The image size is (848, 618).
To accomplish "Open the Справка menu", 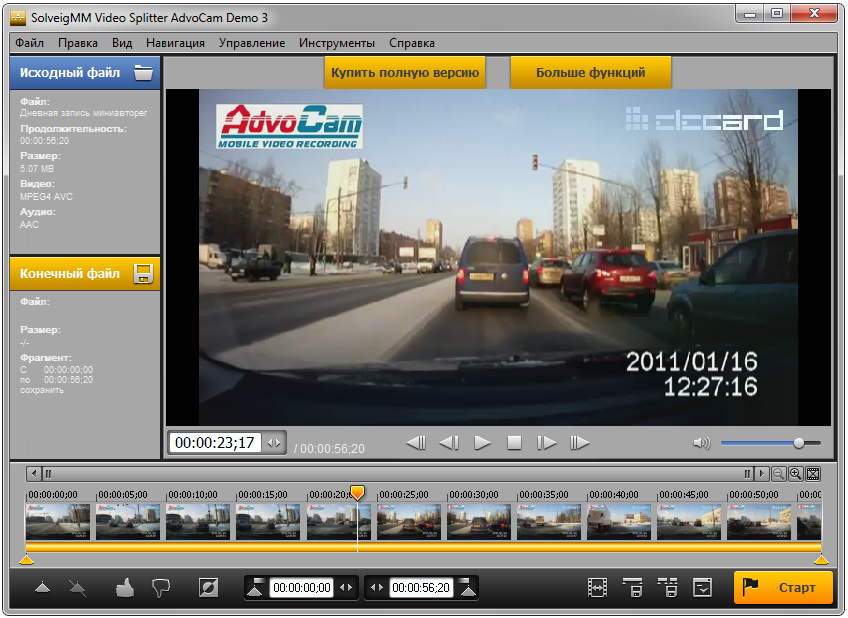I will coord(412,43).
